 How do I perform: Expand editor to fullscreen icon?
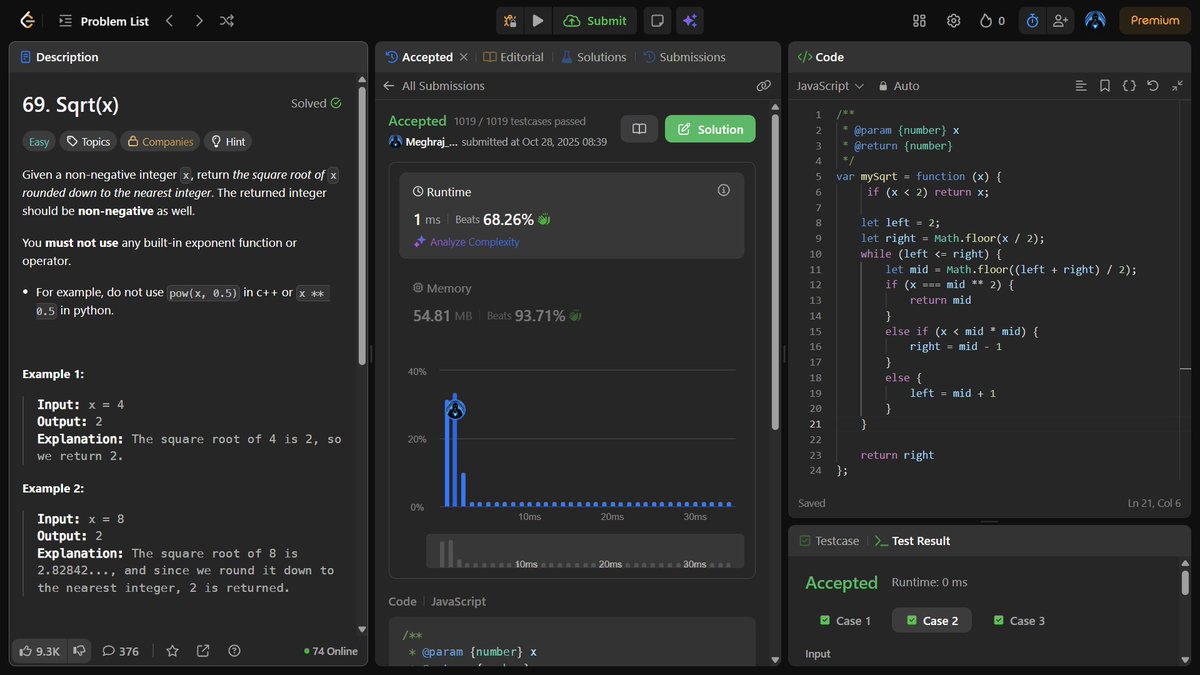point(1177,86)
